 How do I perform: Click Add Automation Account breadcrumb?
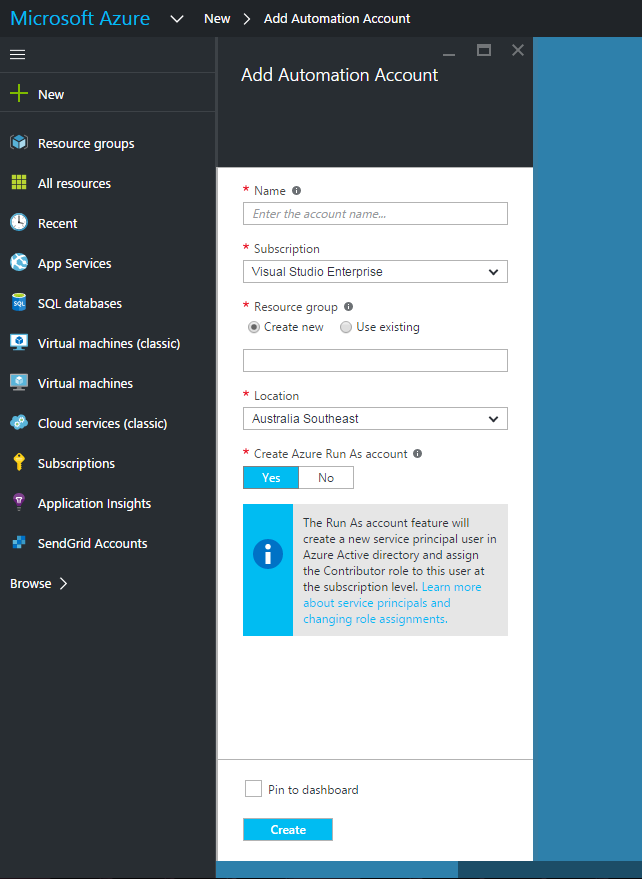tap(337, 18)
